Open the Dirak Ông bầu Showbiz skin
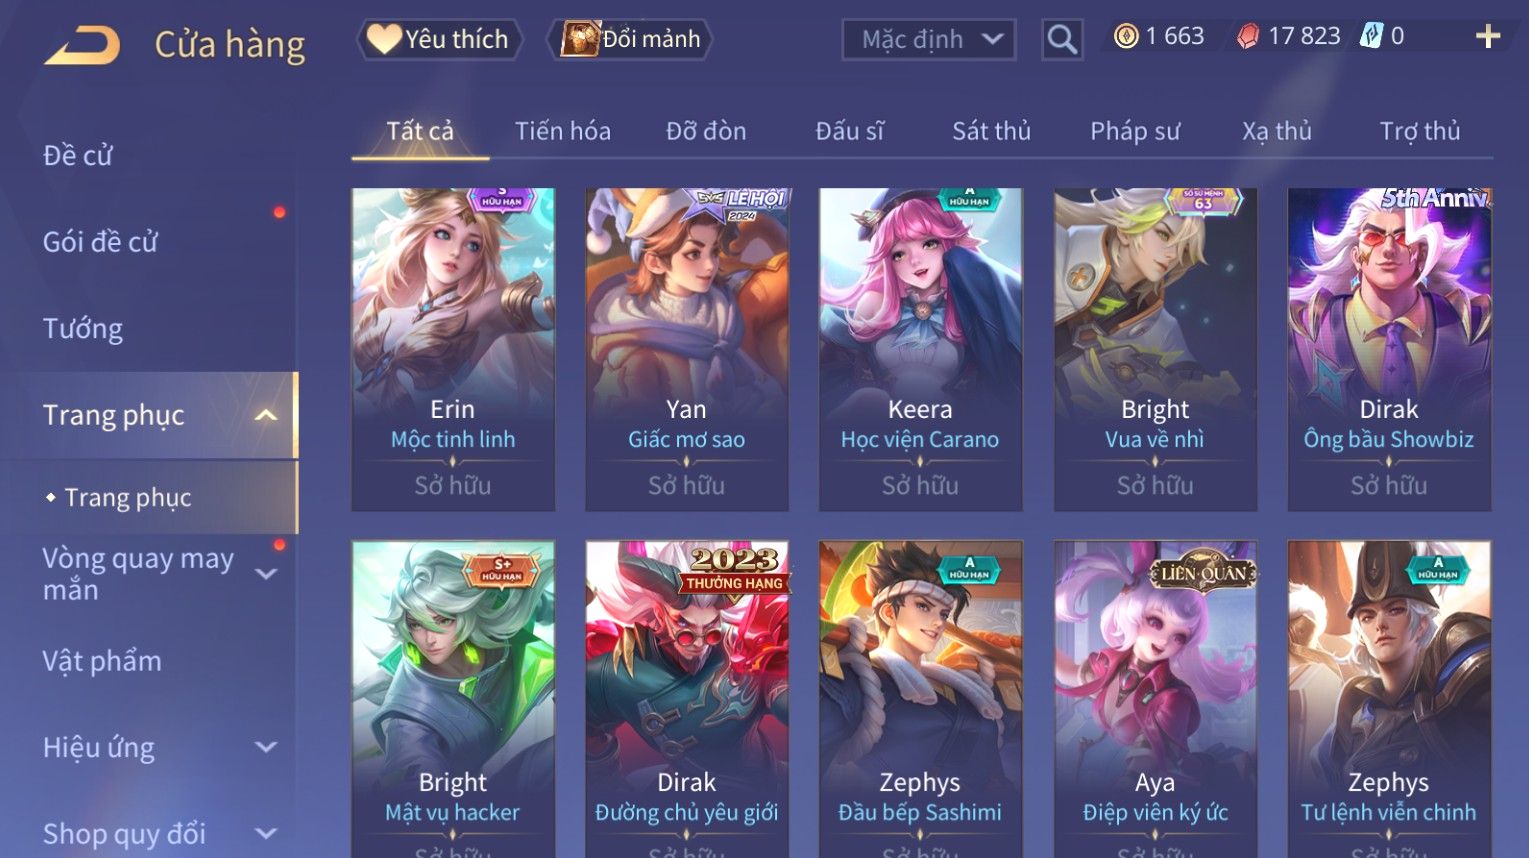This screenshot has height=858, width=1529. click(1389, 349)
